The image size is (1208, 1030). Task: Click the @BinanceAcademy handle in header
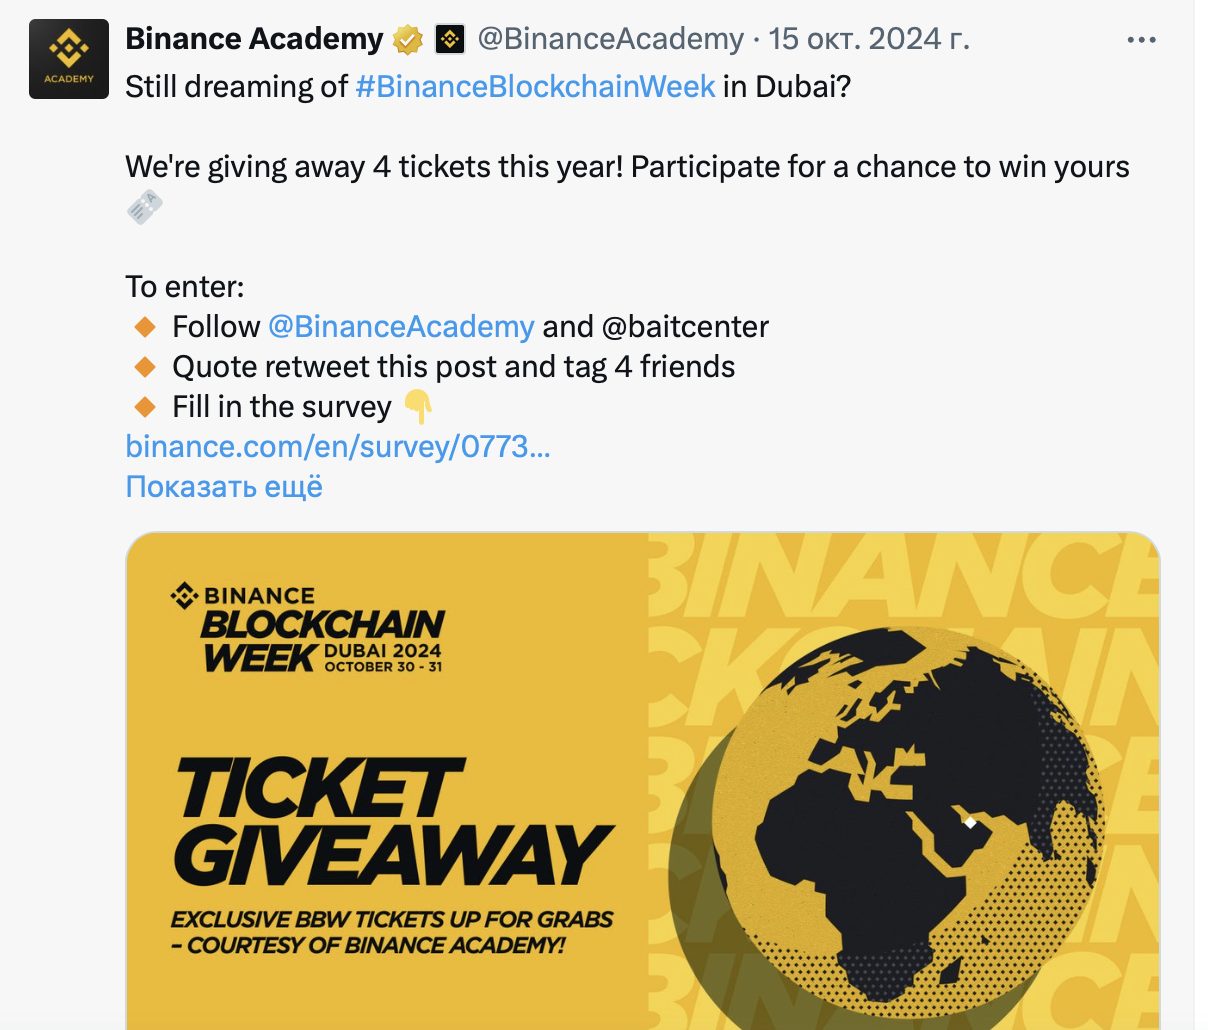[610, 39]
